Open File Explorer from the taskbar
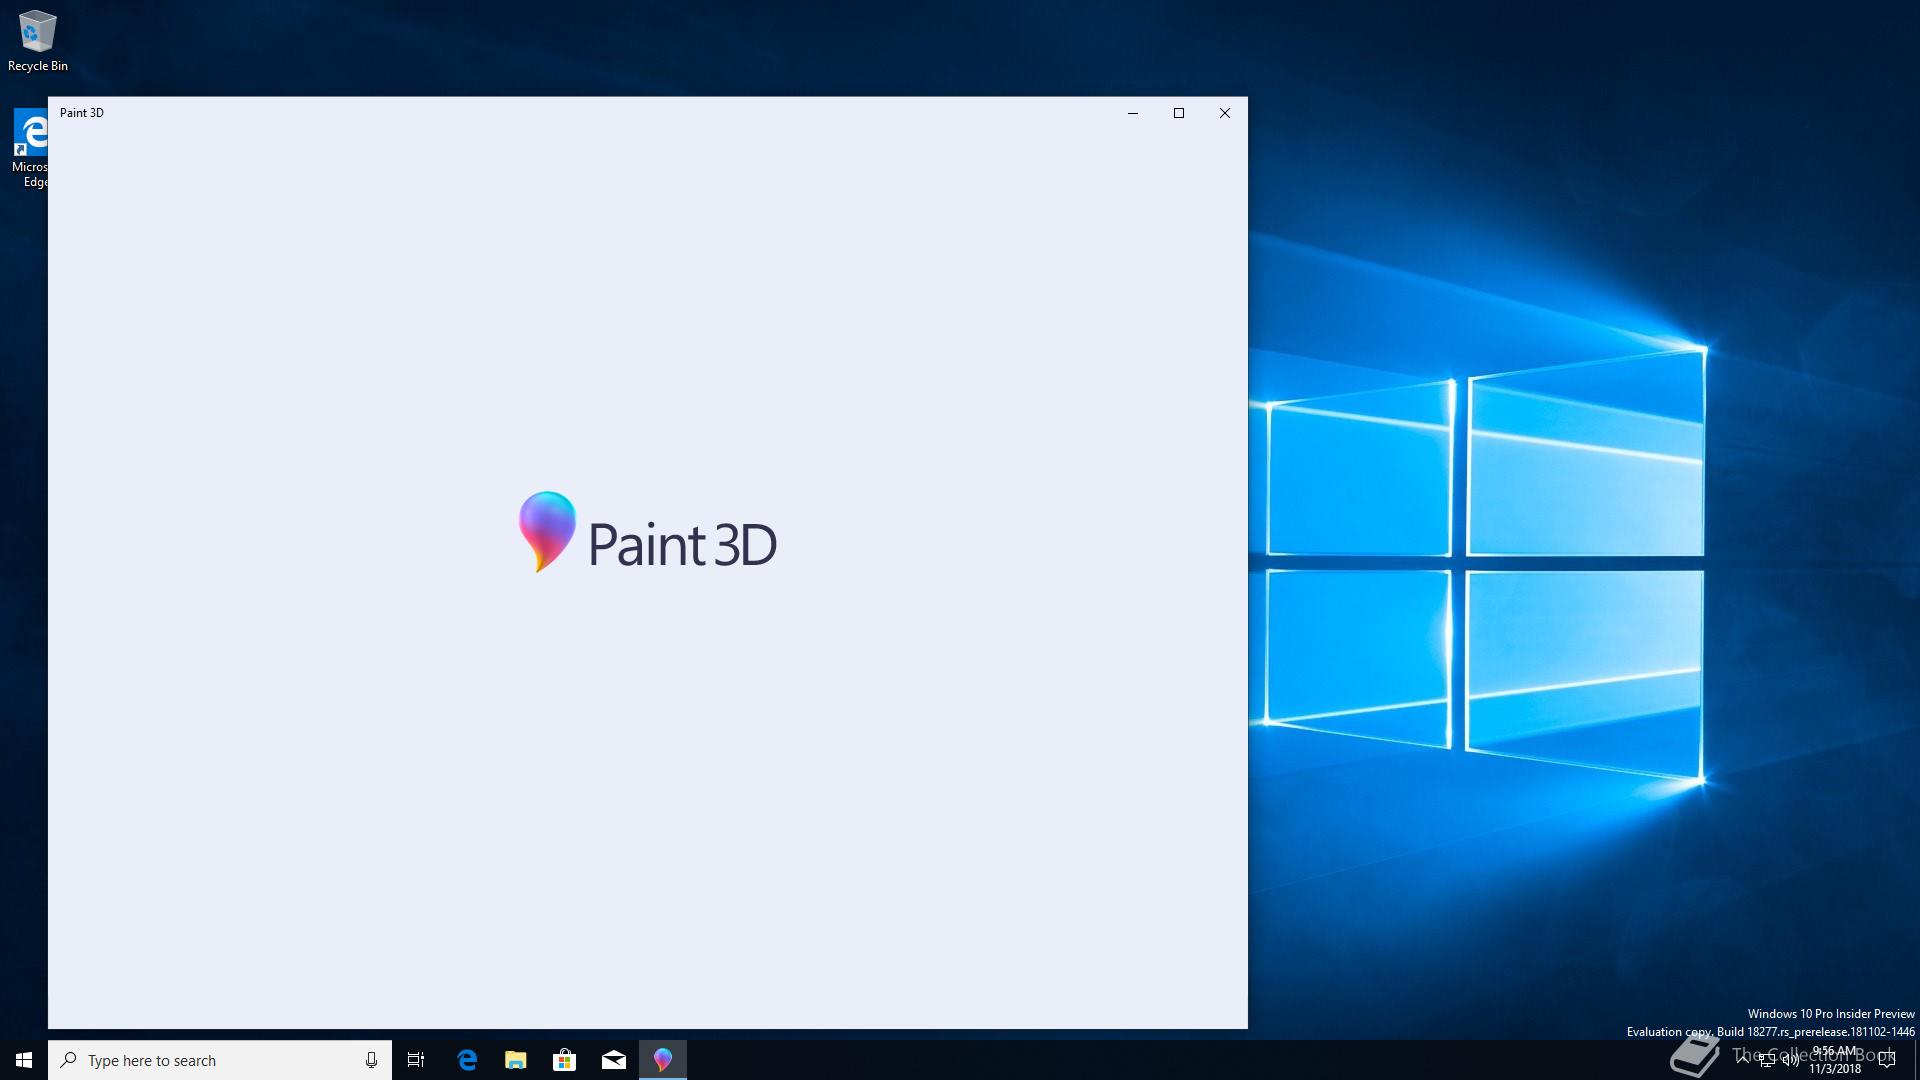 point(516,1060)
